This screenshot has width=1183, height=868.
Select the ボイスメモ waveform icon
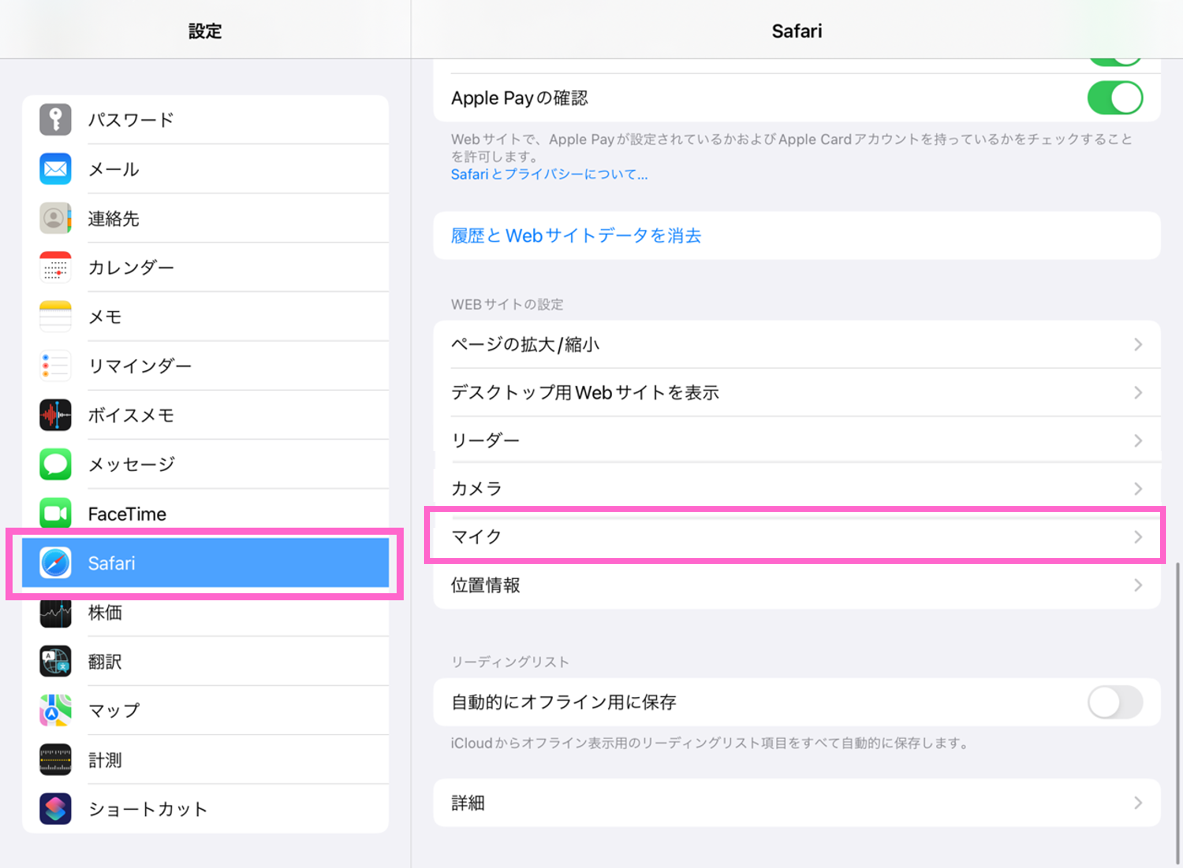(x=56, y=415)
